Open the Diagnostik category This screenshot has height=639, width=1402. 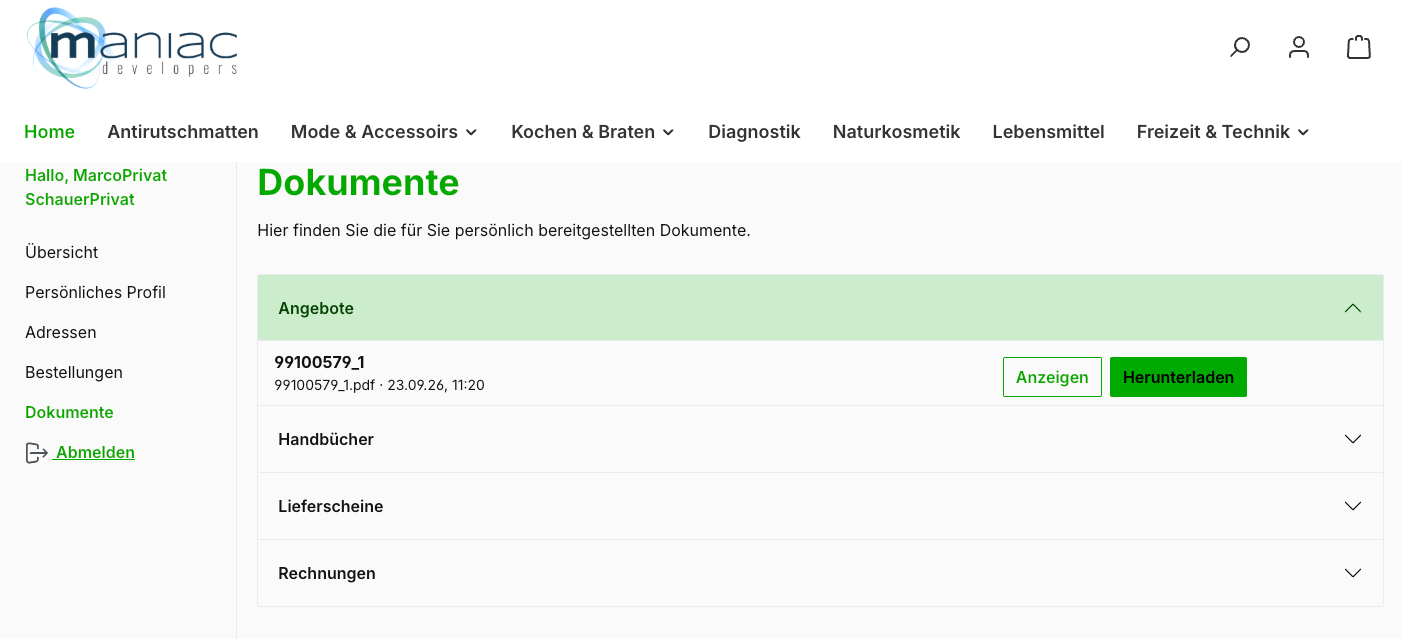click(x=754, y=132)
